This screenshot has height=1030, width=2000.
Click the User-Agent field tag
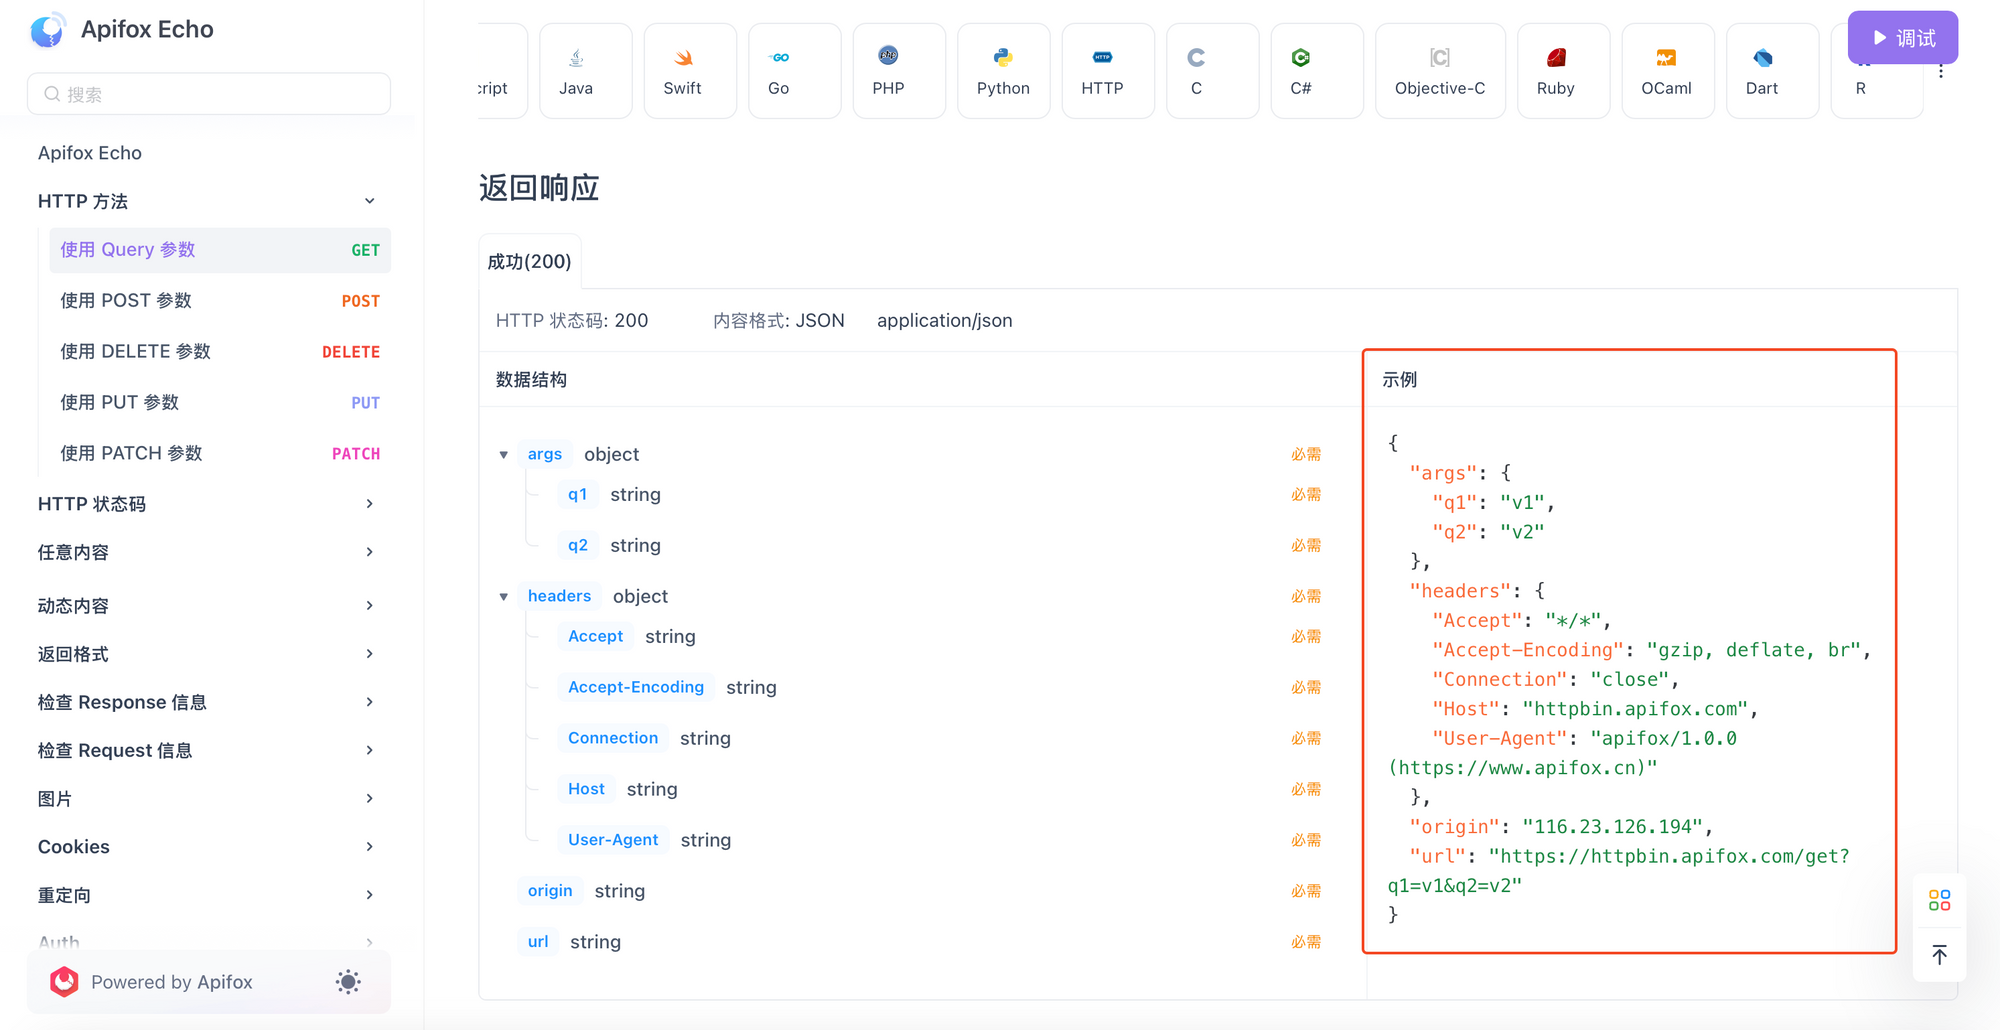(613, 840)
